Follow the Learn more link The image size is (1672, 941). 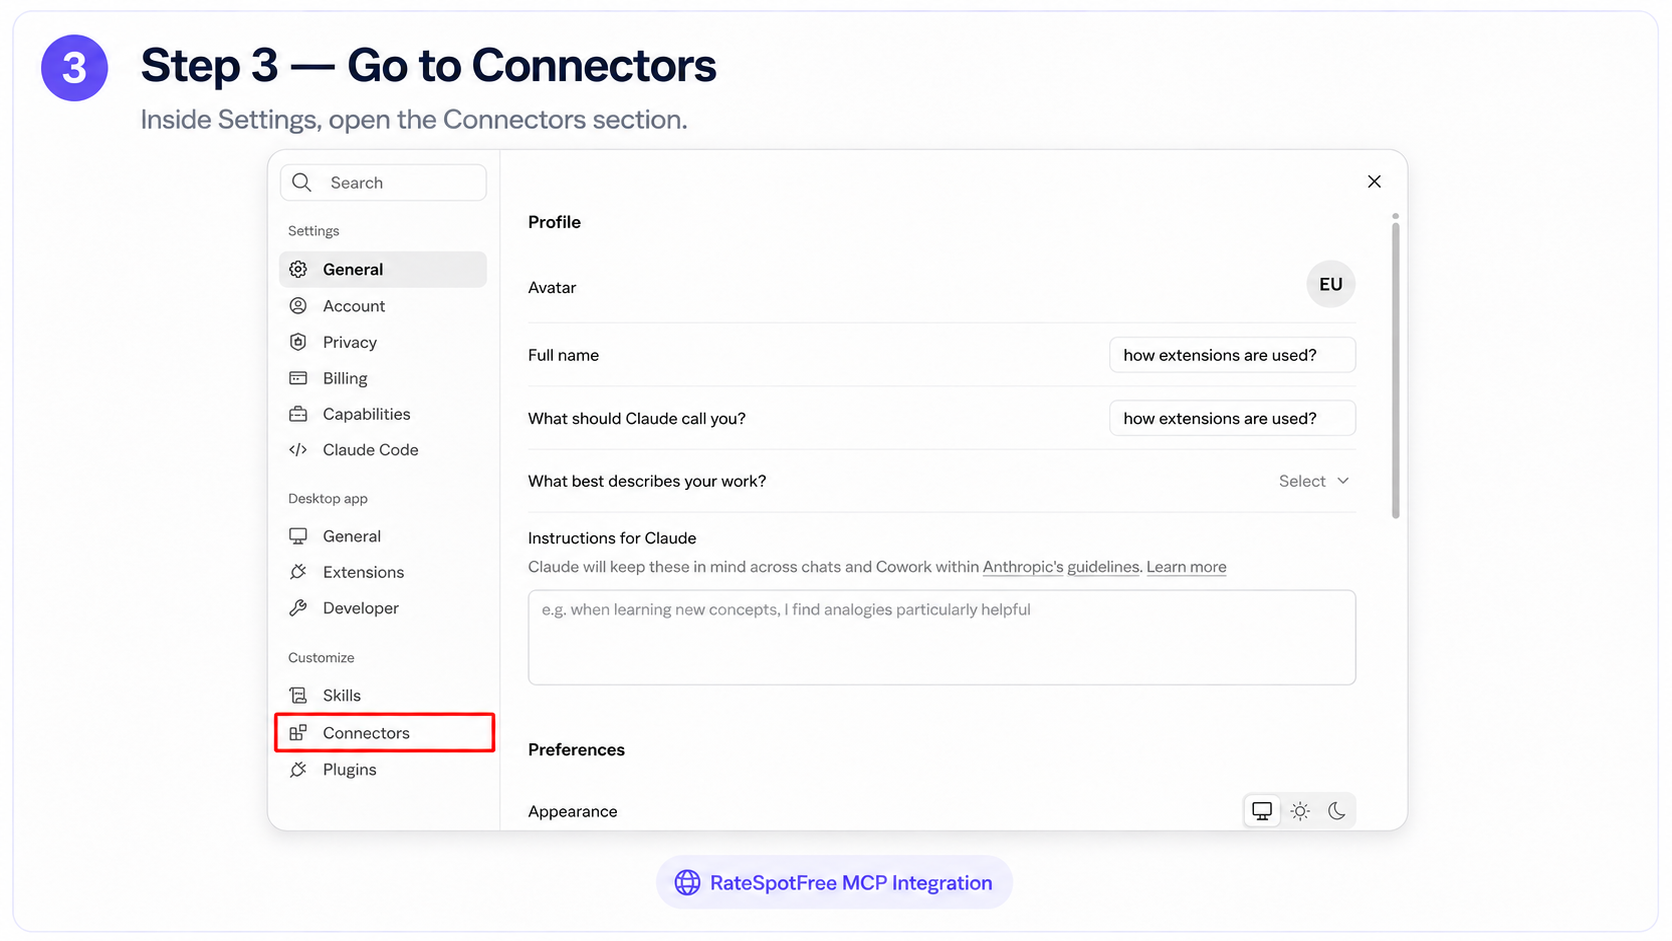pos(1186,567)
